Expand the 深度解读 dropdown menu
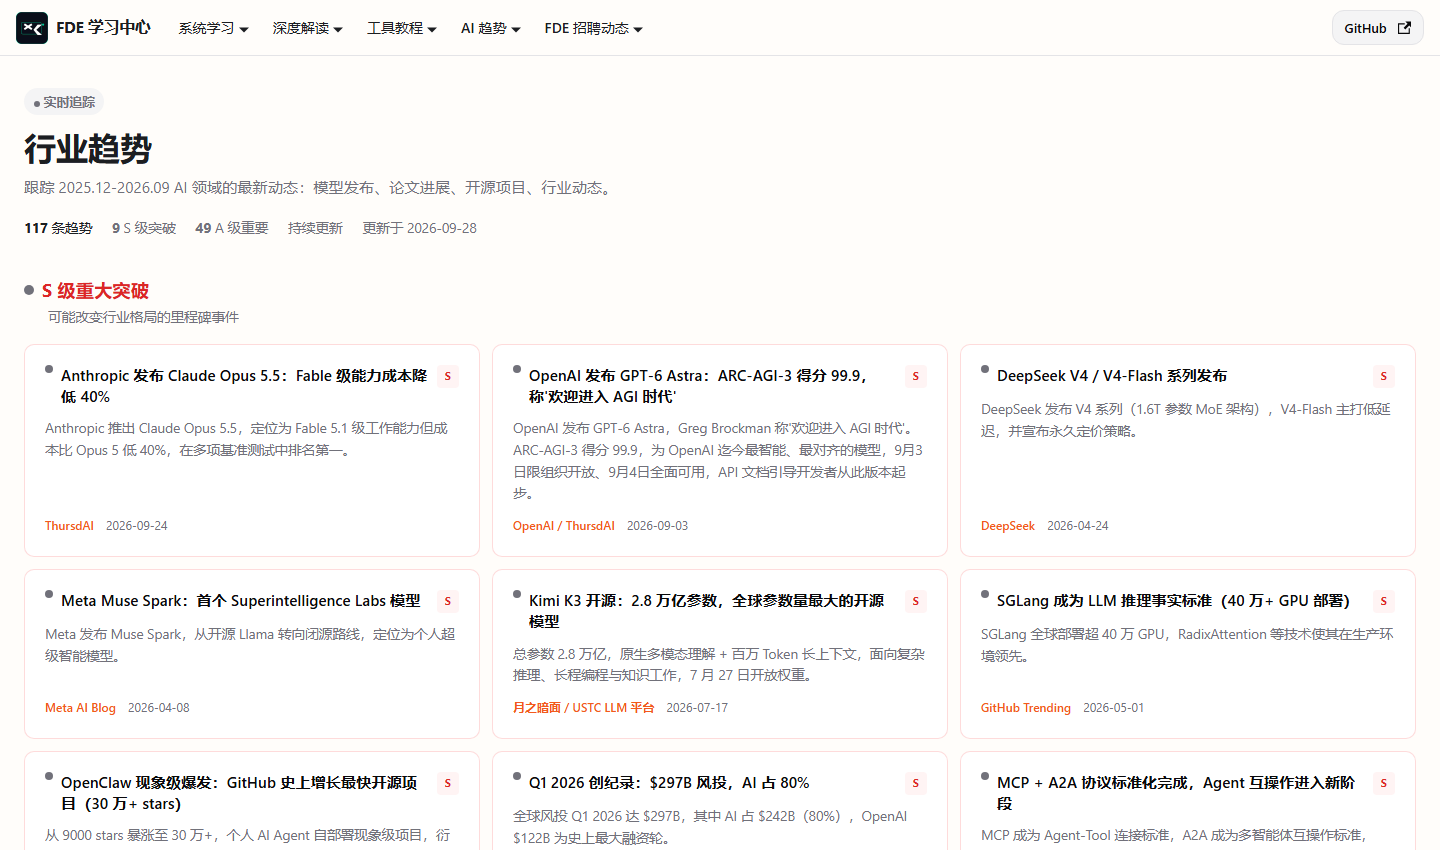This screenshot has height=850, width=1440. pos(307,28)
